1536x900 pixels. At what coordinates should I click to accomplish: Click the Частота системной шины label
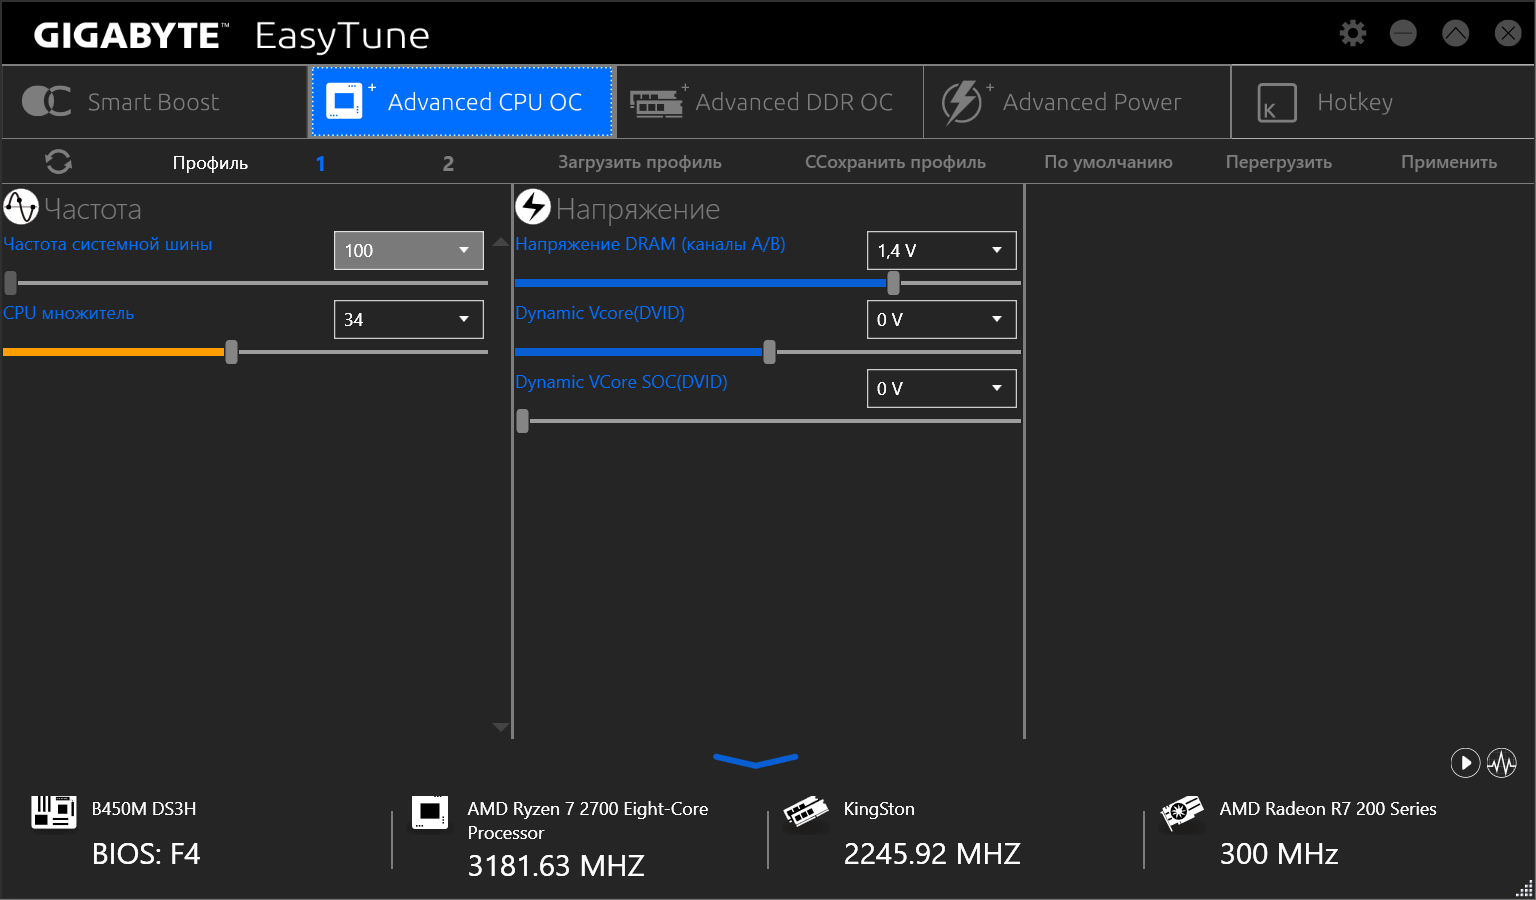tap(108, 244)
